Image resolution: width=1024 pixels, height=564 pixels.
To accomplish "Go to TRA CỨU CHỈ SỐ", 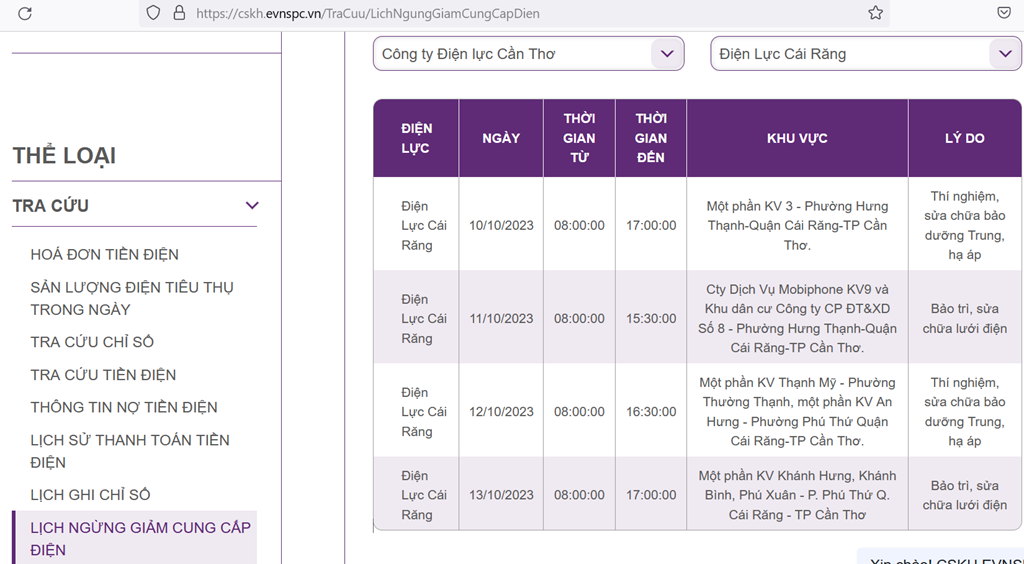I will pyautogui.click(x=92, y=342).
